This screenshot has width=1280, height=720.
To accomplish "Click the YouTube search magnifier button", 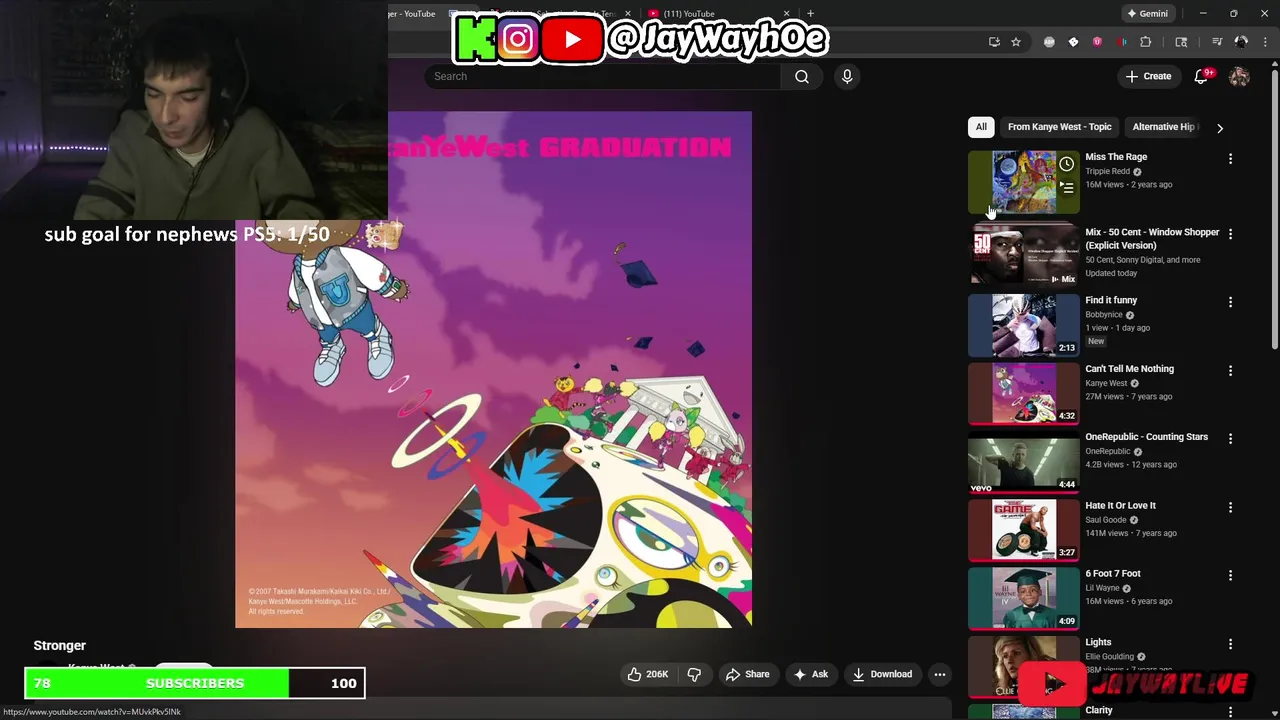I will pos(801,76).
